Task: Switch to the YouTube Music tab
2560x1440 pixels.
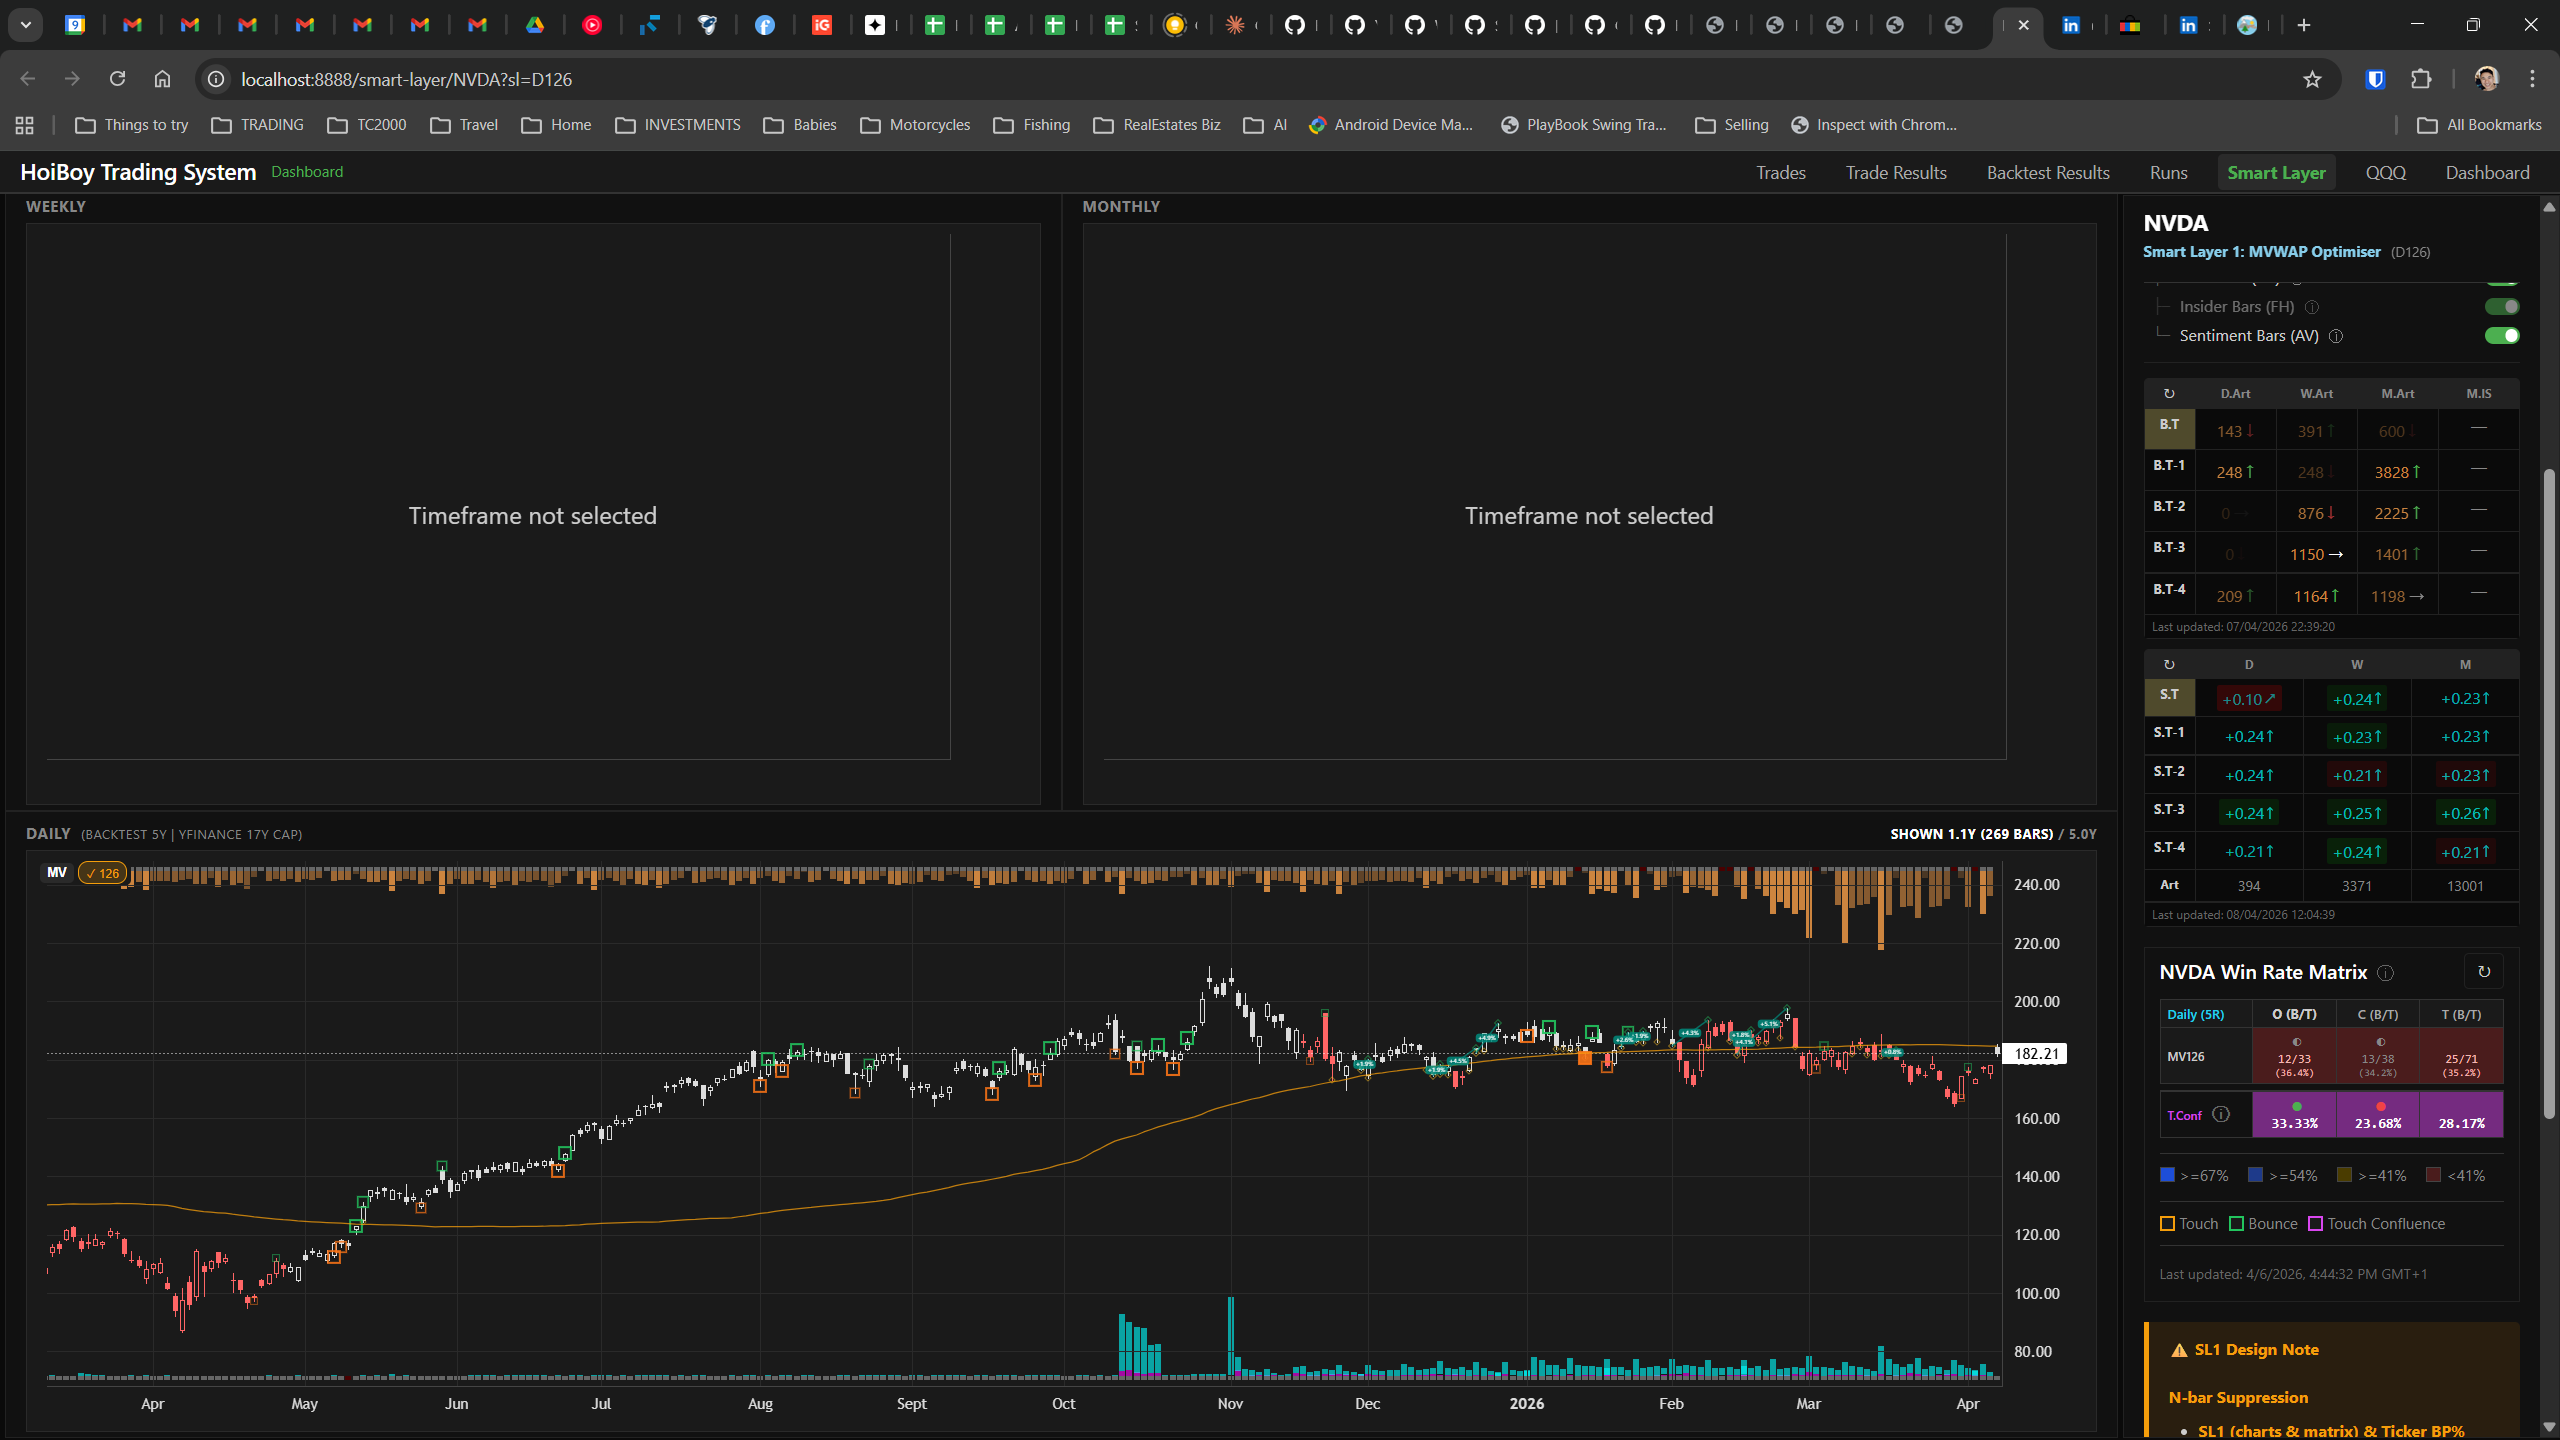Action: click(x=592, y=25)
